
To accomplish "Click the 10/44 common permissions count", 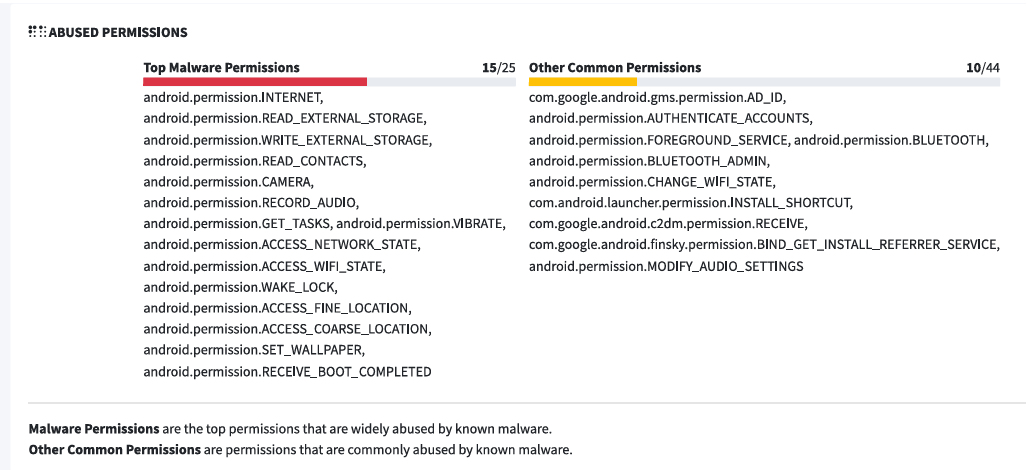I will [983, 68].
